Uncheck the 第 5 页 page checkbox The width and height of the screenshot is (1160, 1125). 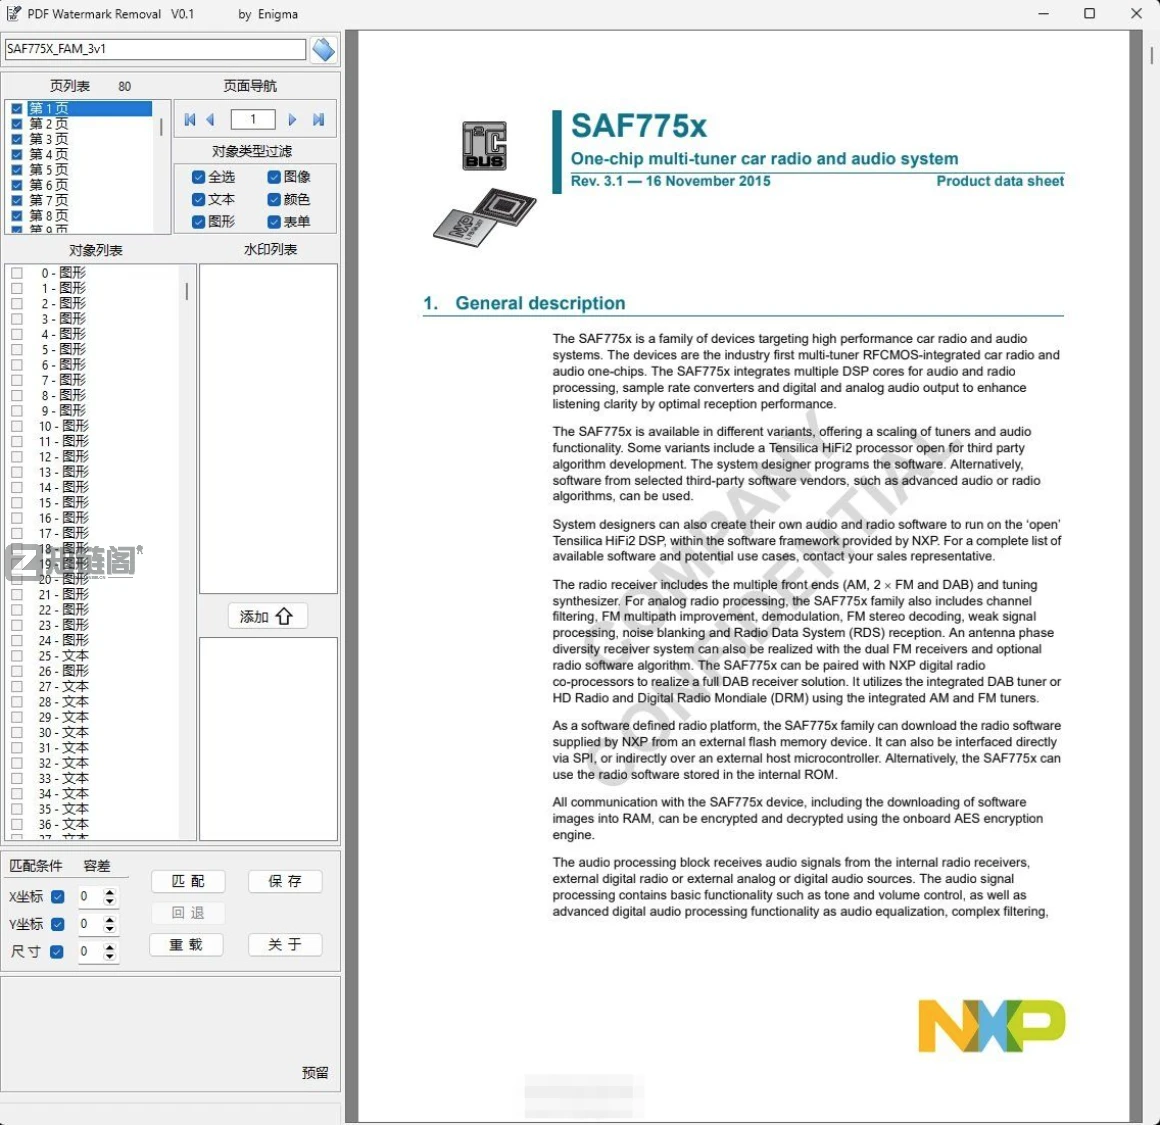(x=17, y=169)
